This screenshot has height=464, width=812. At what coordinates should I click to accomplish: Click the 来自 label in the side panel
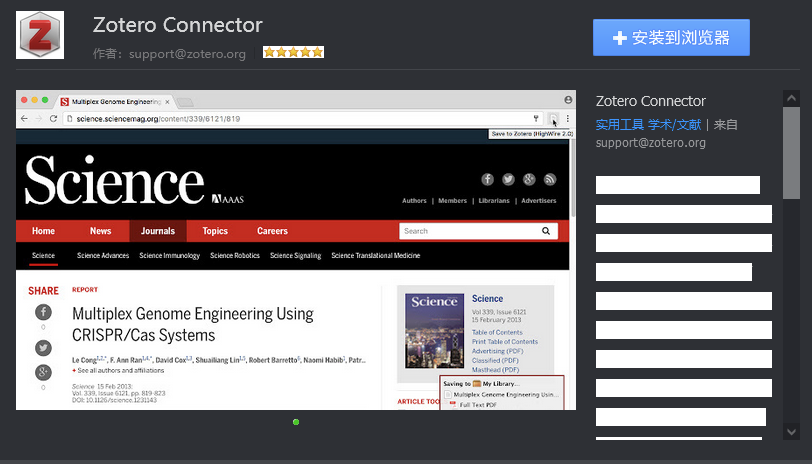click(726, 125)
